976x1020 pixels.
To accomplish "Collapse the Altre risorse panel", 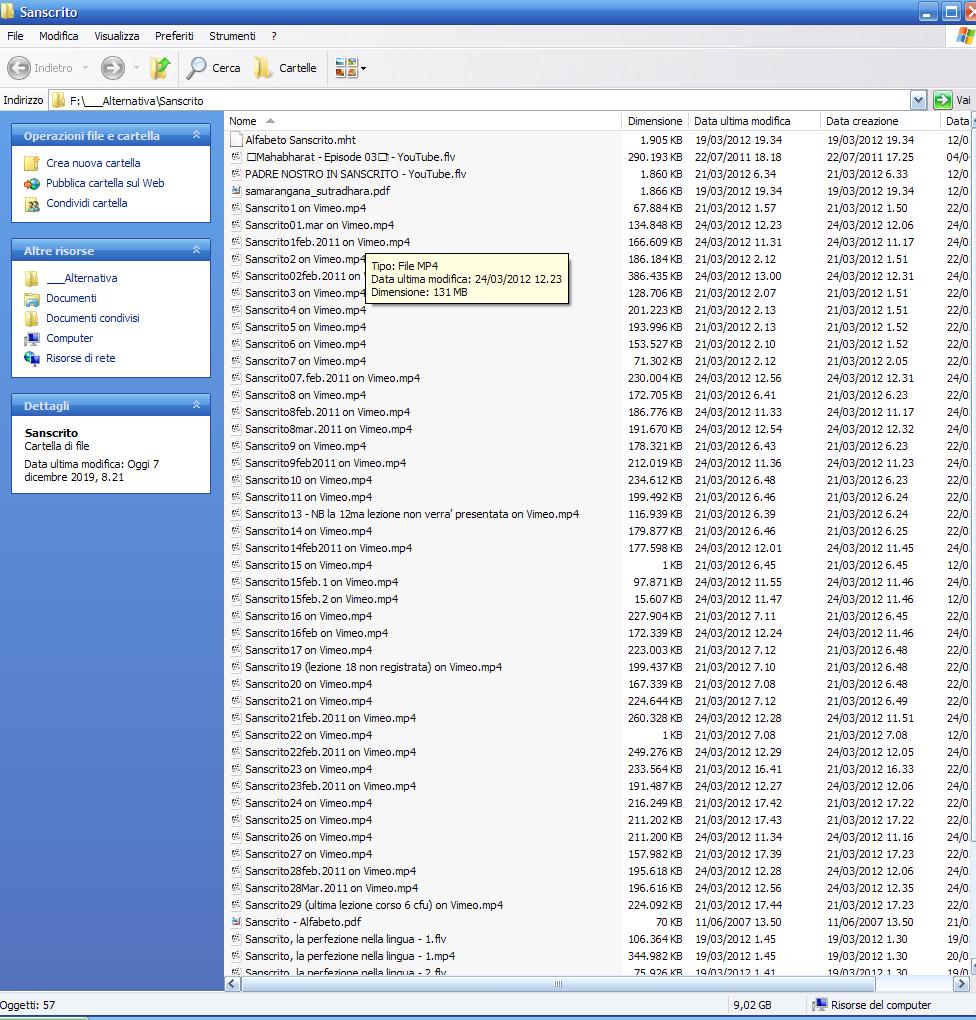I will click(x=196, y=250).
